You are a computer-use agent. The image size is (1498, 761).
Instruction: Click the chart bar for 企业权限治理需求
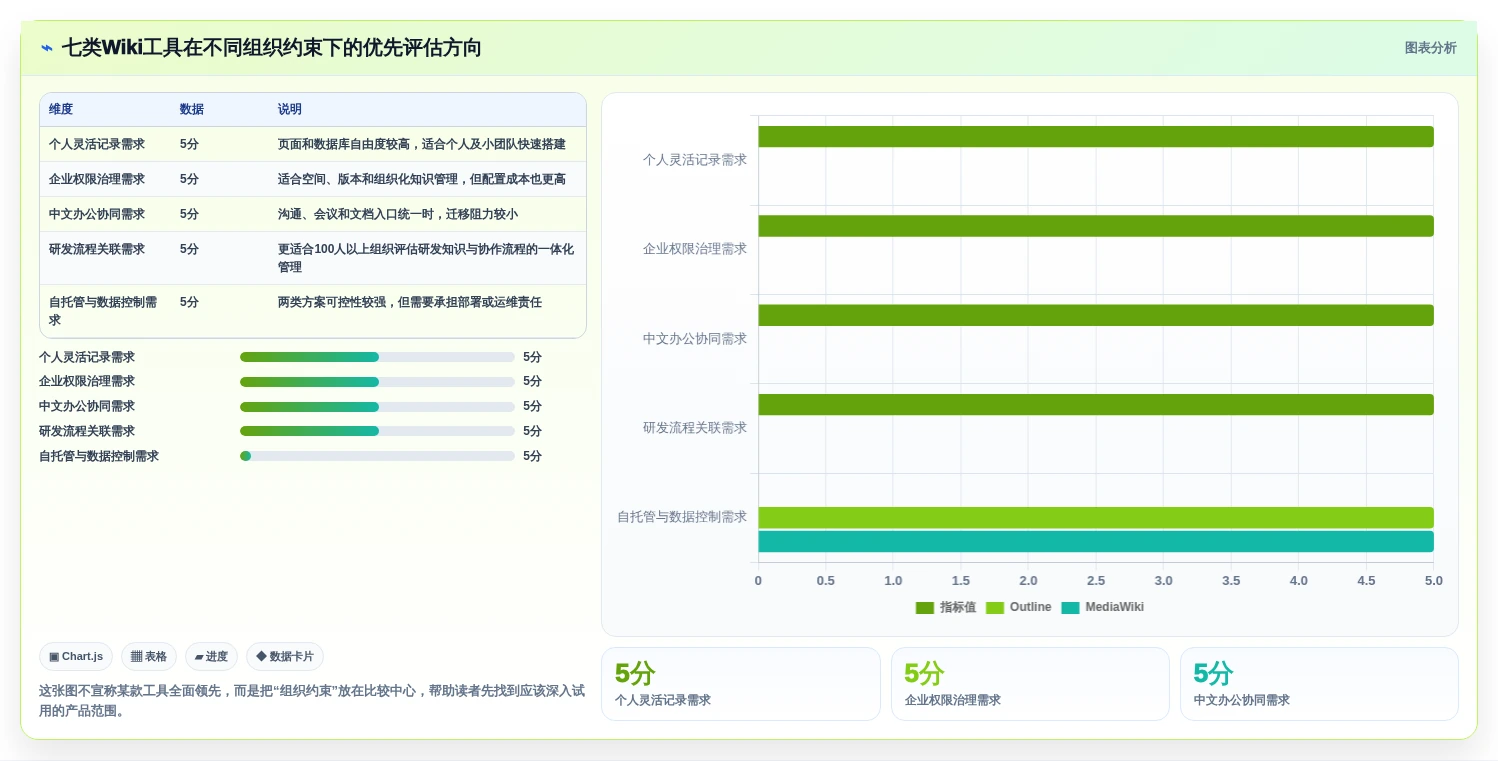point(1096,226)
